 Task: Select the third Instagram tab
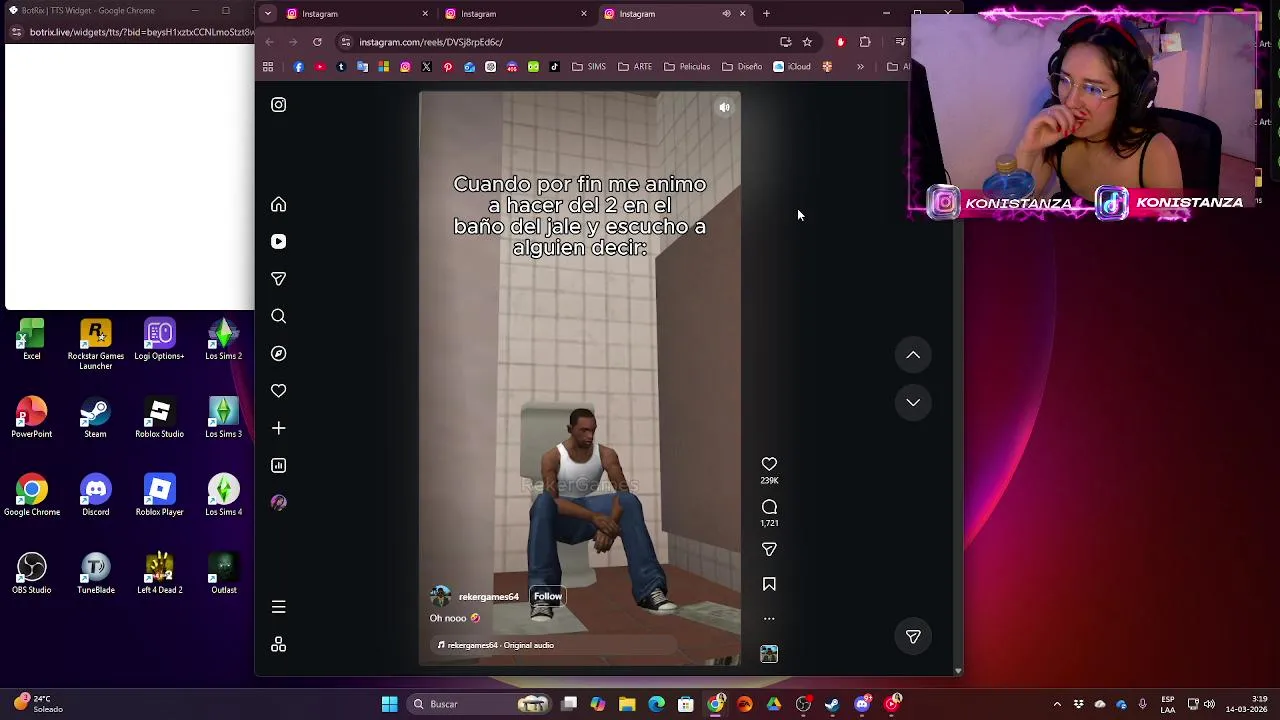tap(673, 14)
